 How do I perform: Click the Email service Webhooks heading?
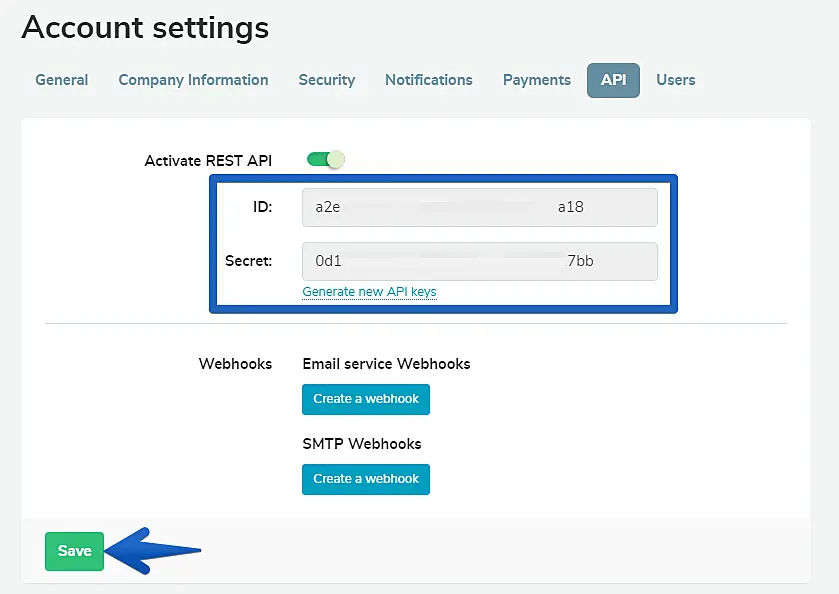[386, 364]
